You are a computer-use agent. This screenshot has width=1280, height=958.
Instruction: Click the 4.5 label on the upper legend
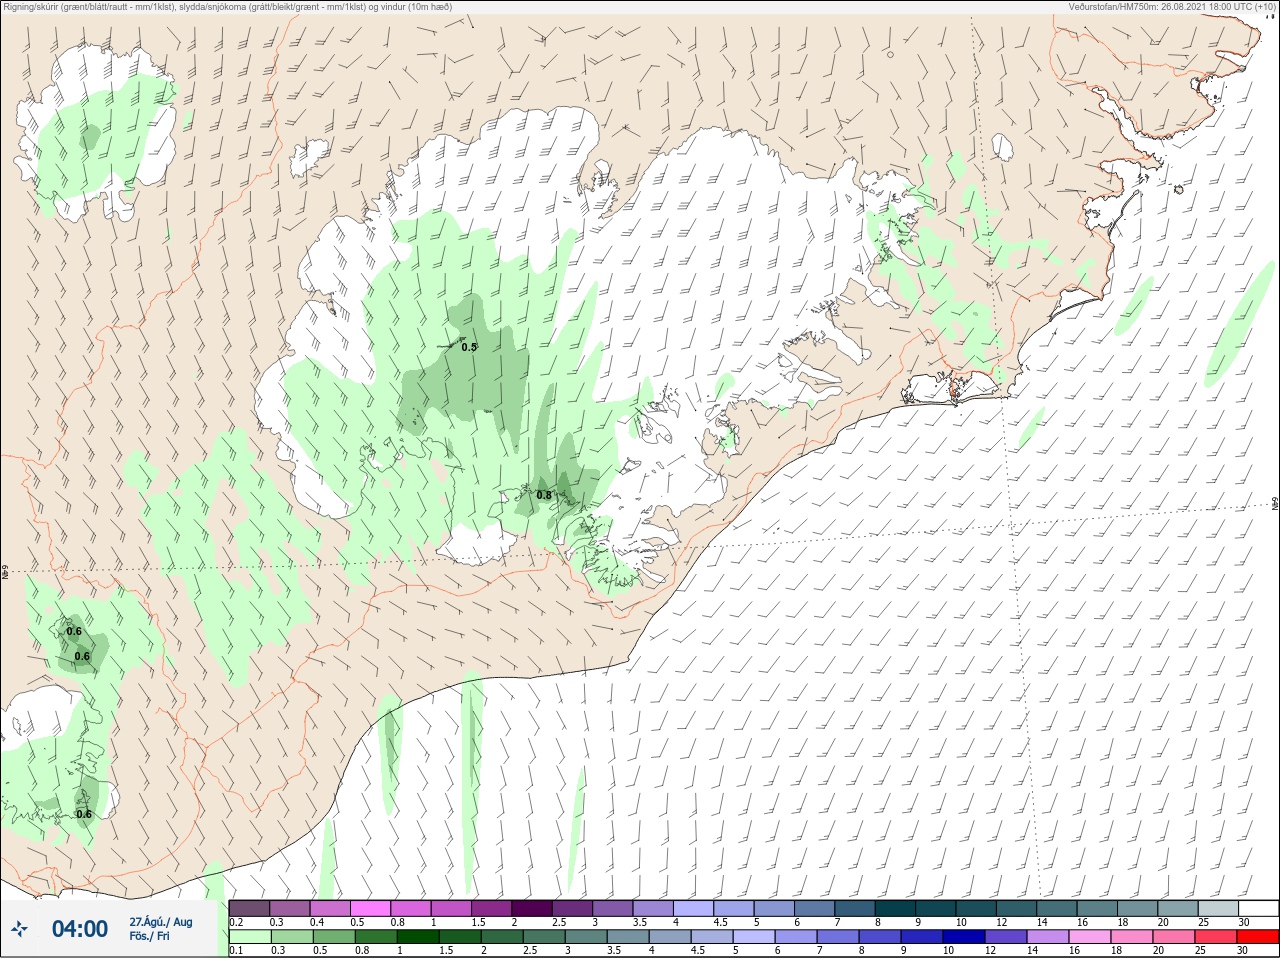click(720, 922)
